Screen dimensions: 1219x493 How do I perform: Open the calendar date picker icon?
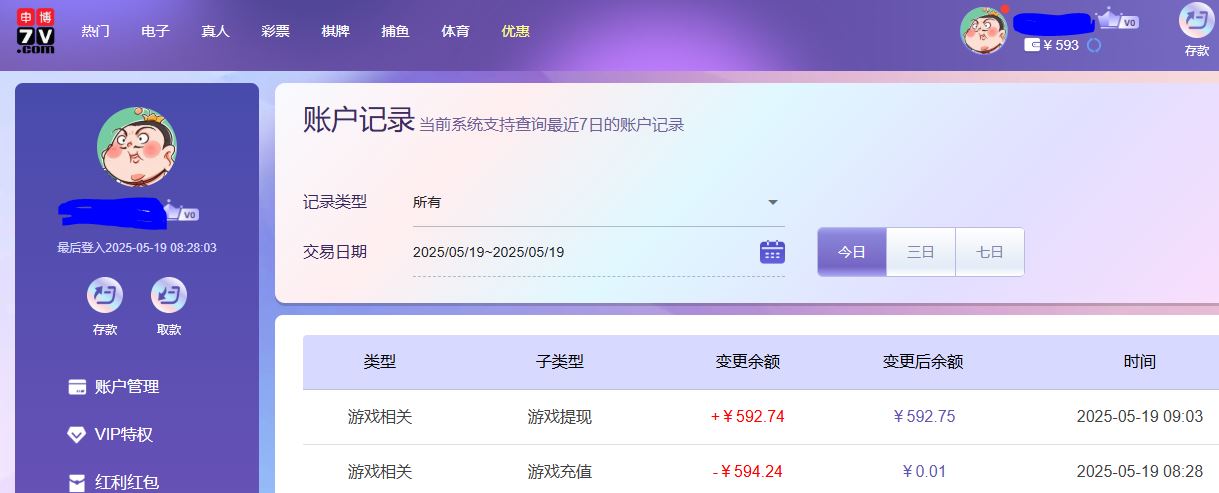coord(772,252)
